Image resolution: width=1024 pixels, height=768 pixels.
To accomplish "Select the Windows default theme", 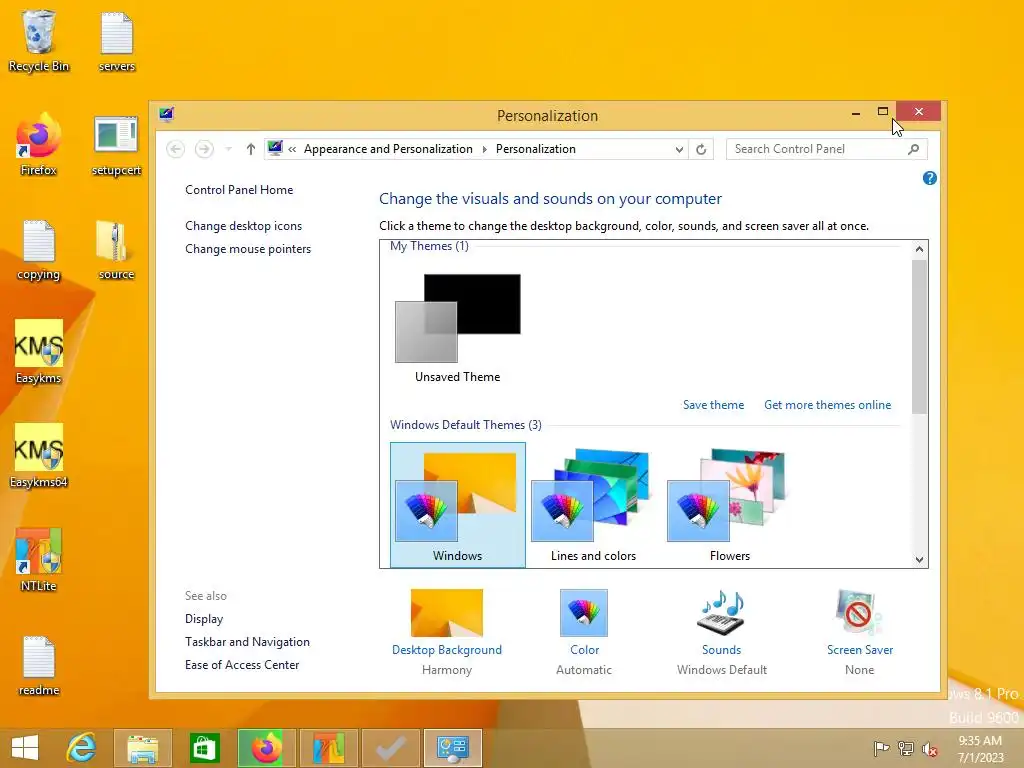I will pos(458,505).
